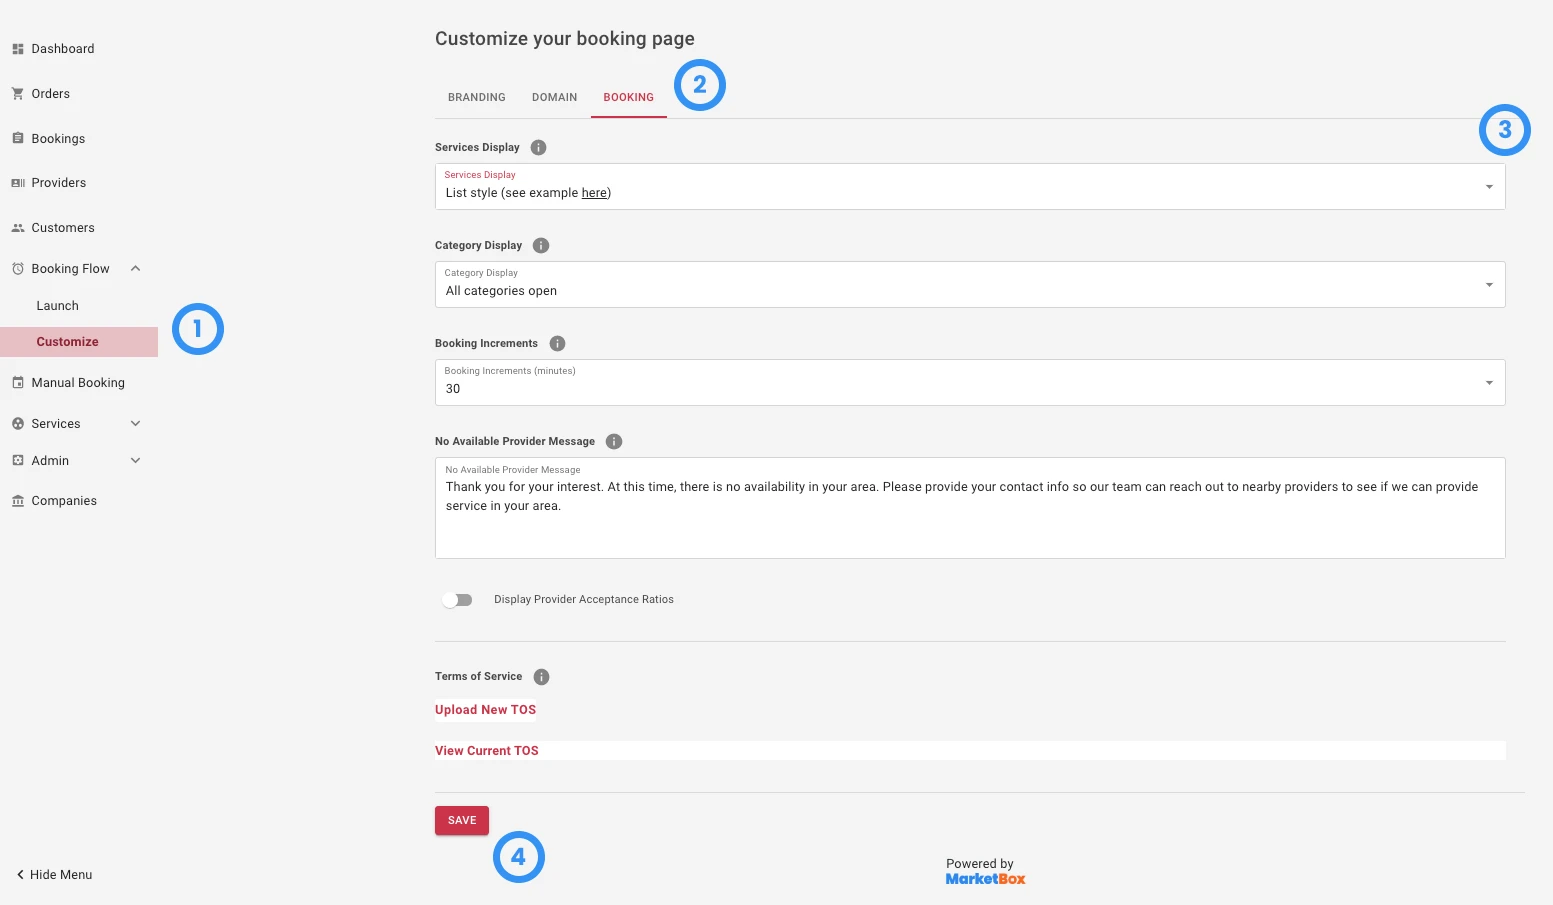Open Upload New TOS link
1553x905 pixels.
point(485,709)
